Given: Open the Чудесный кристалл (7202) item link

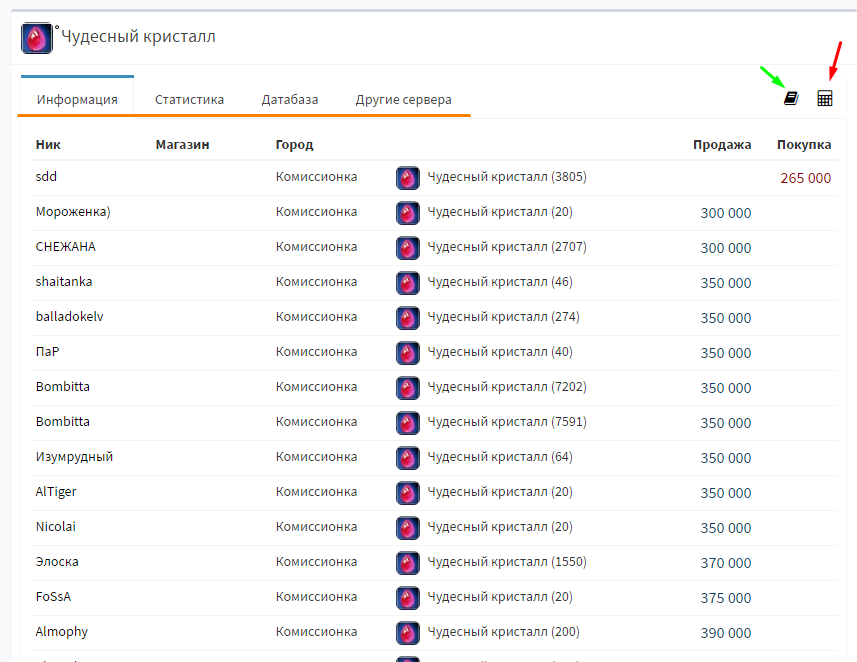Looking at the screenshot, I should coord(507,387).
